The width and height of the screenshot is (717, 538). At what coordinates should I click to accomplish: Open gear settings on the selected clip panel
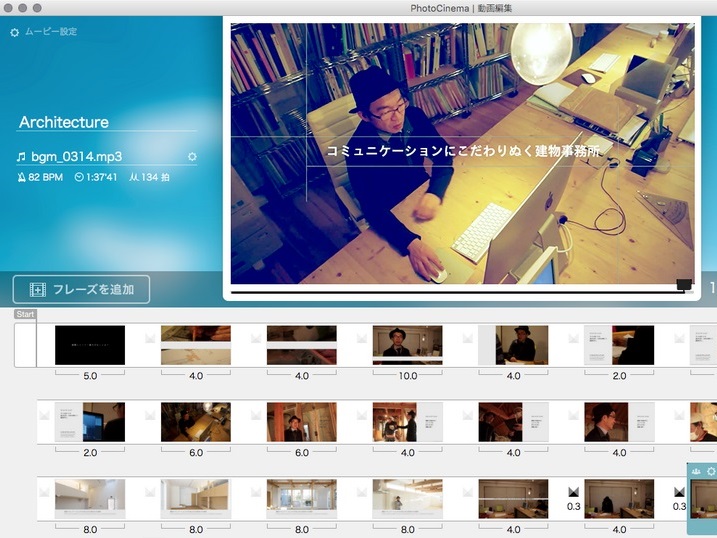pos(710,472)
